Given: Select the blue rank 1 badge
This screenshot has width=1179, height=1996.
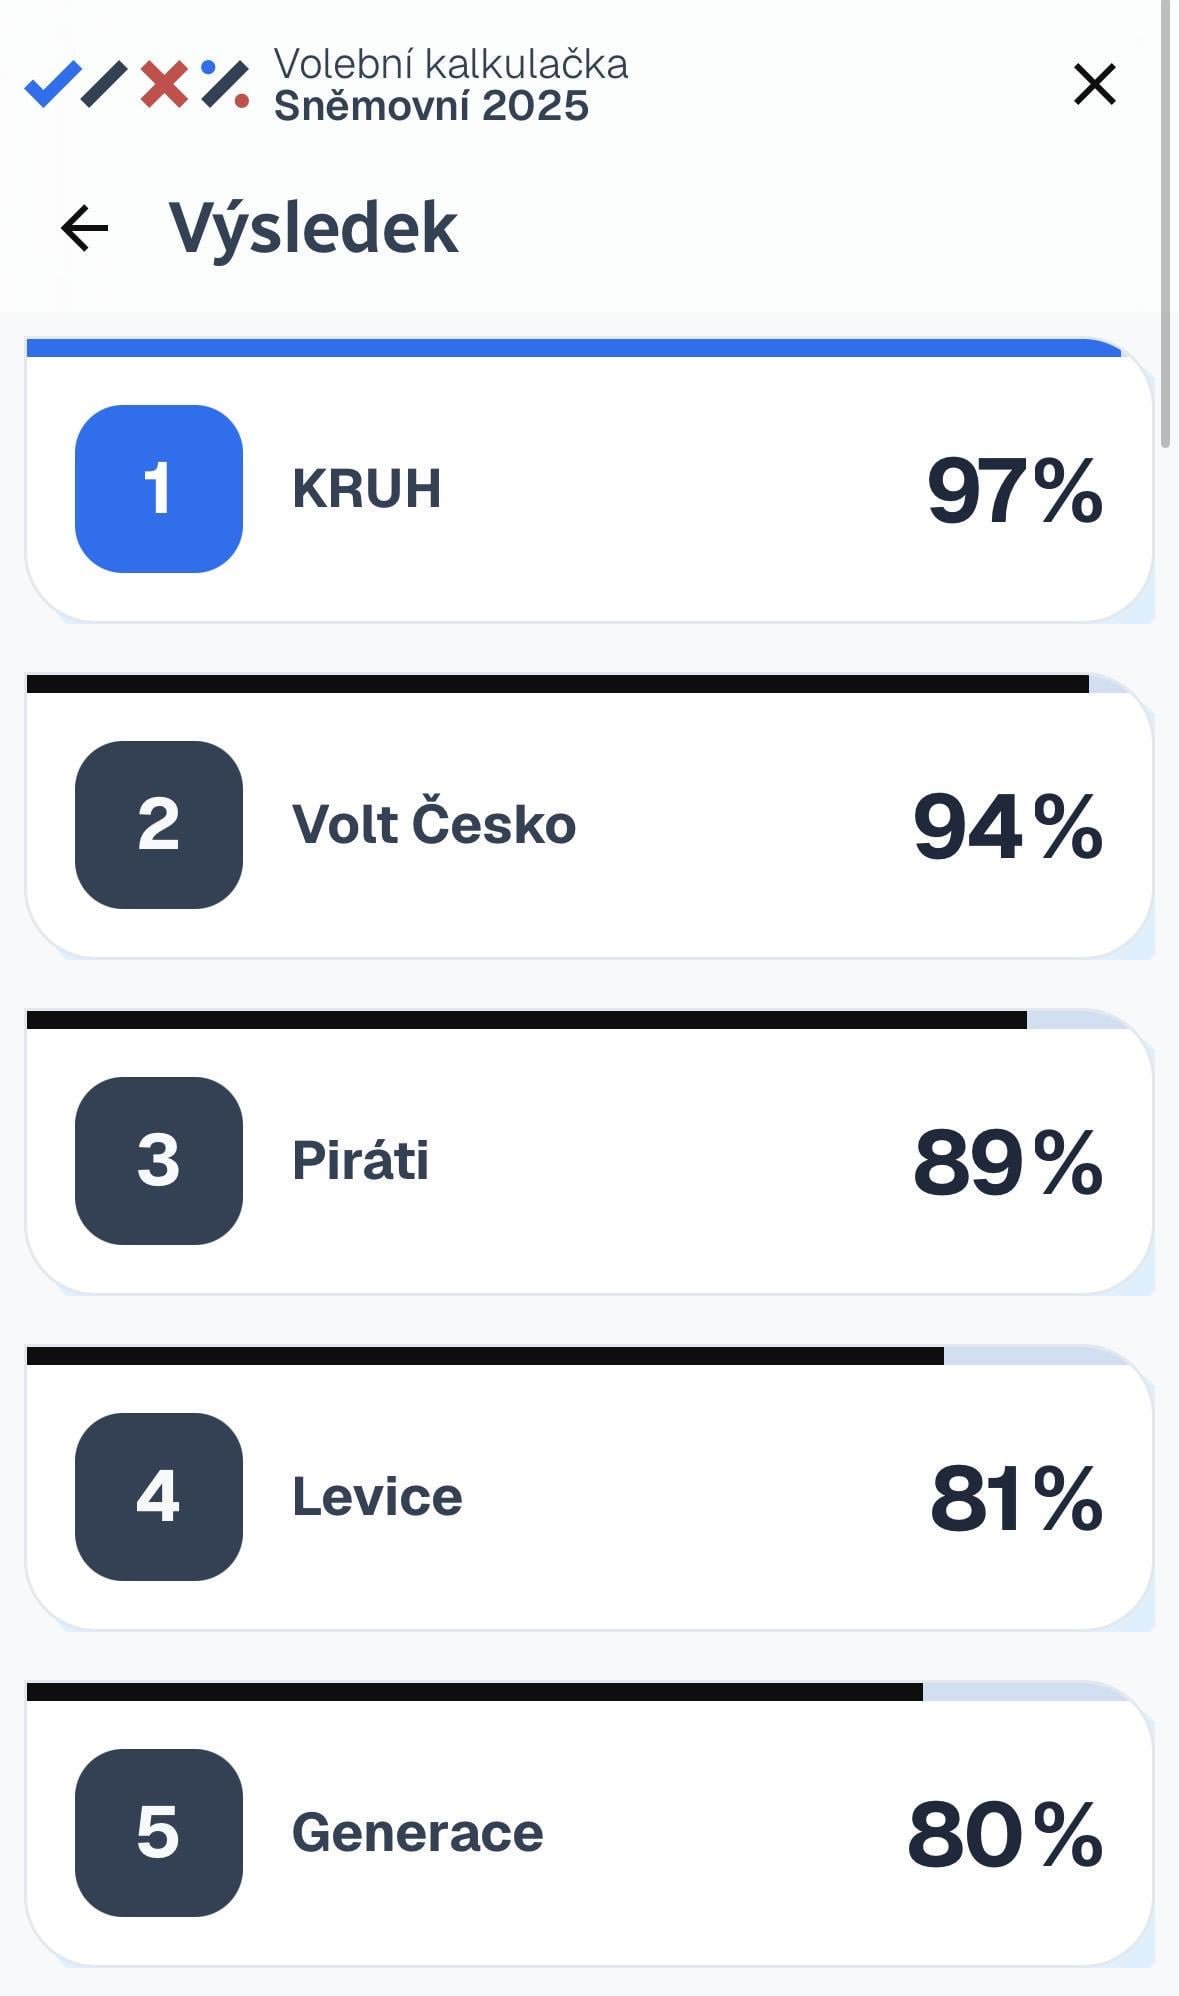Looking at the screenshot, I should pyautogui.click(x=159, y=489).
